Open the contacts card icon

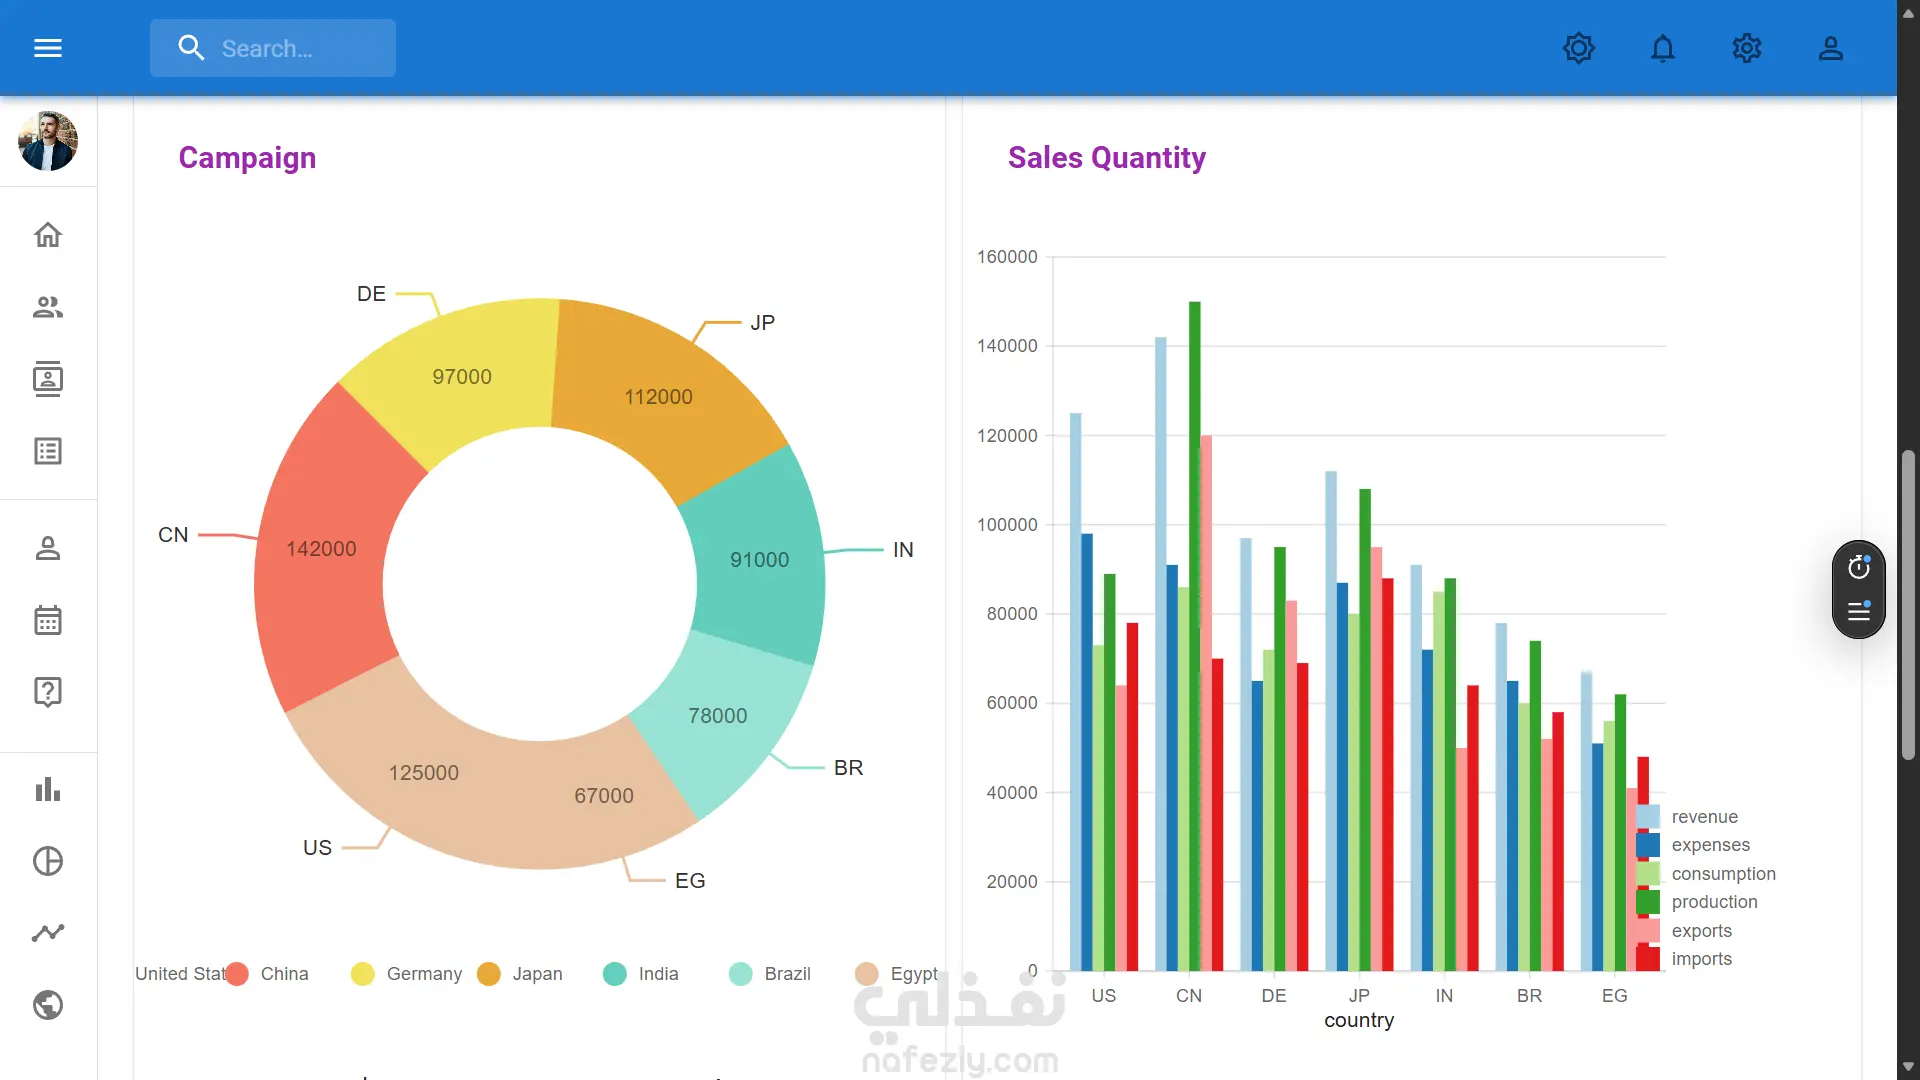tap(48, 379)
